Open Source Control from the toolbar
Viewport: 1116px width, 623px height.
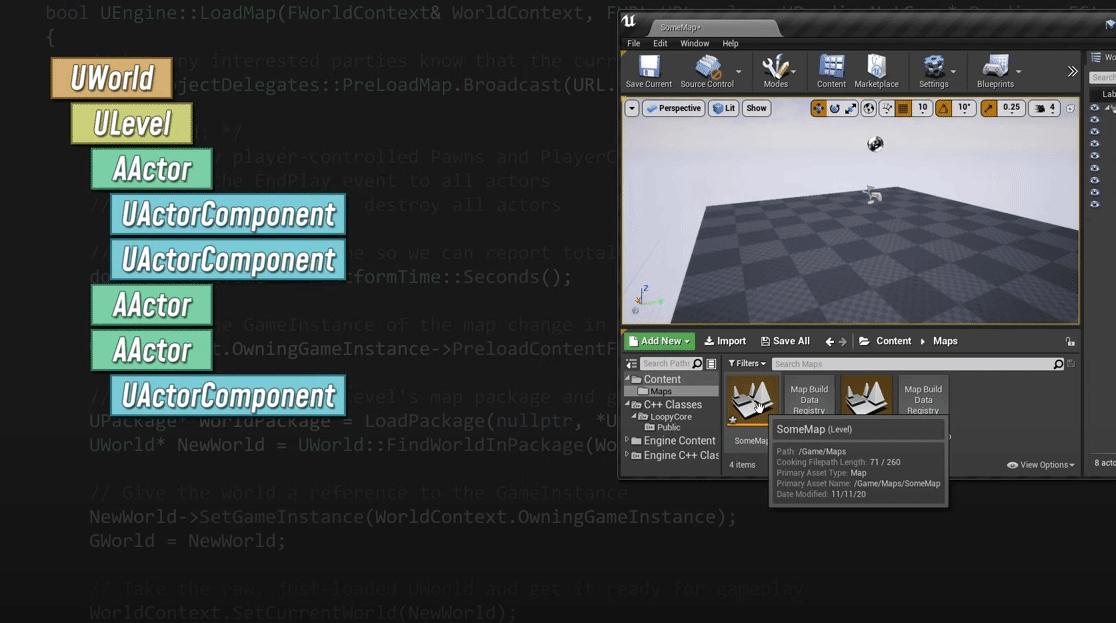point(707,71)
